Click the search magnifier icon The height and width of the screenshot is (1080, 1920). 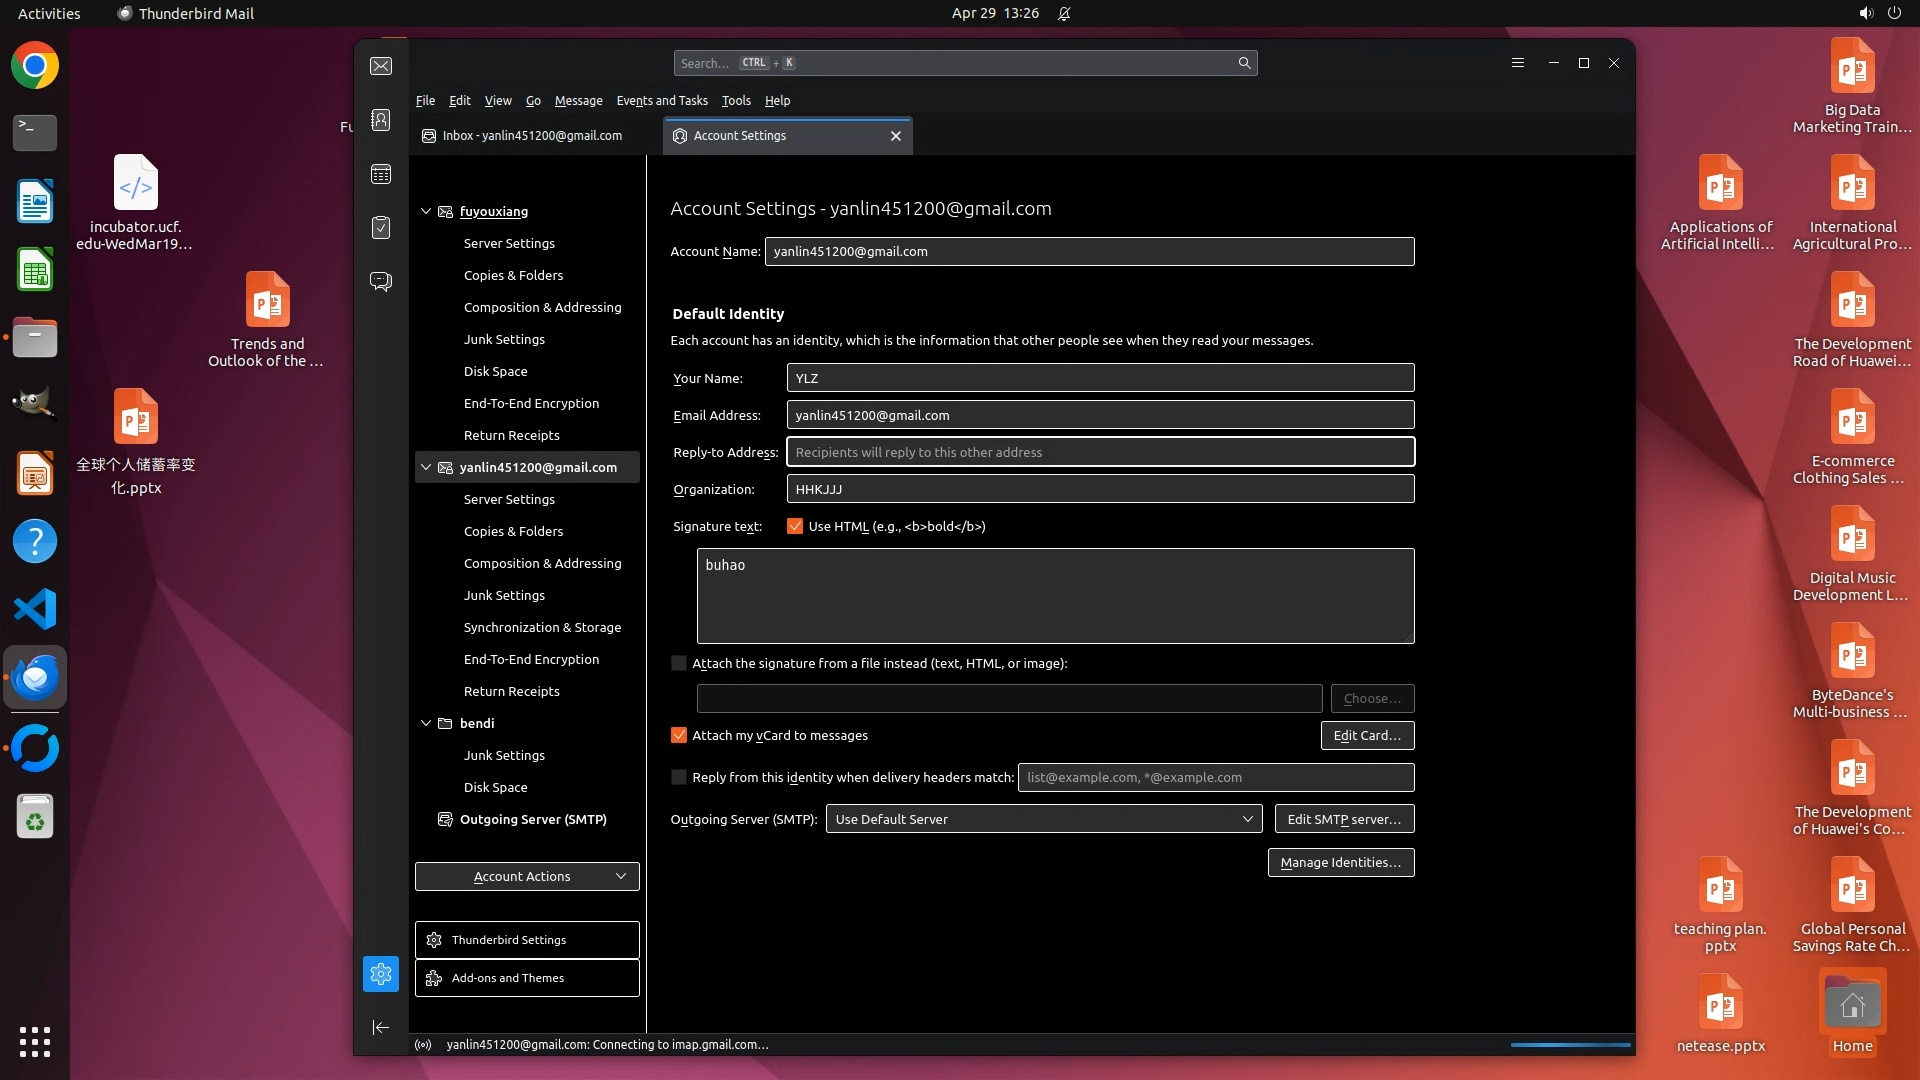(x=1244, y=63)
